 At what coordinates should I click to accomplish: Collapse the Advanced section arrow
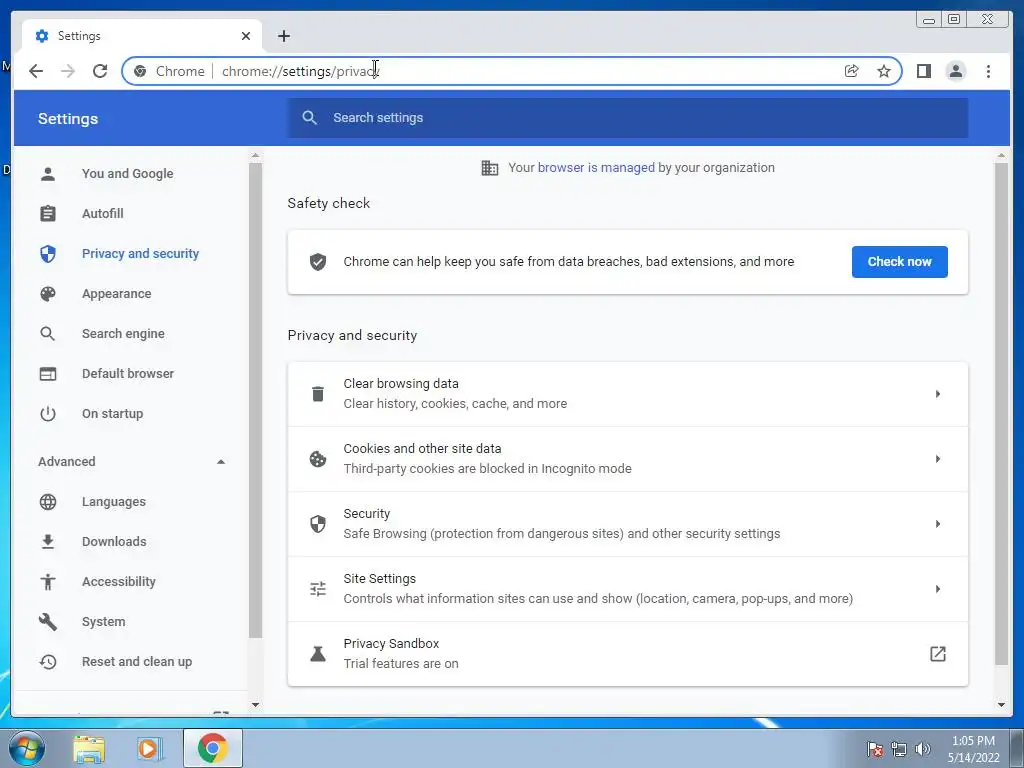(x=221, y=462)
